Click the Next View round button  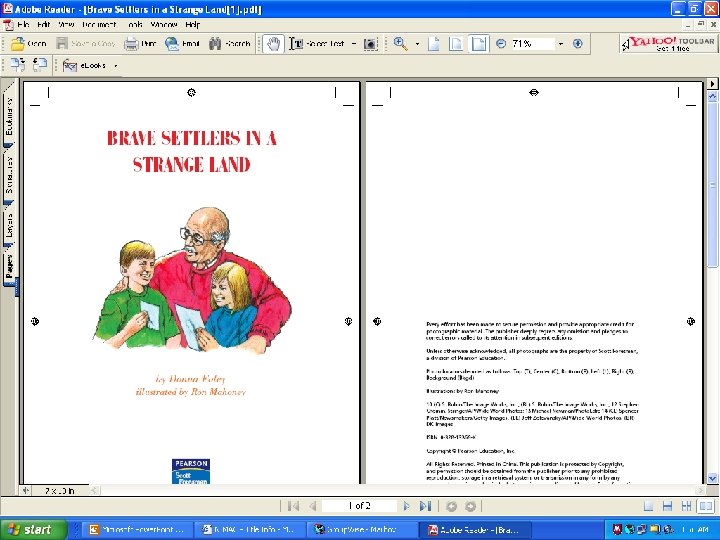pyautogui.click(x=470, y=506)
